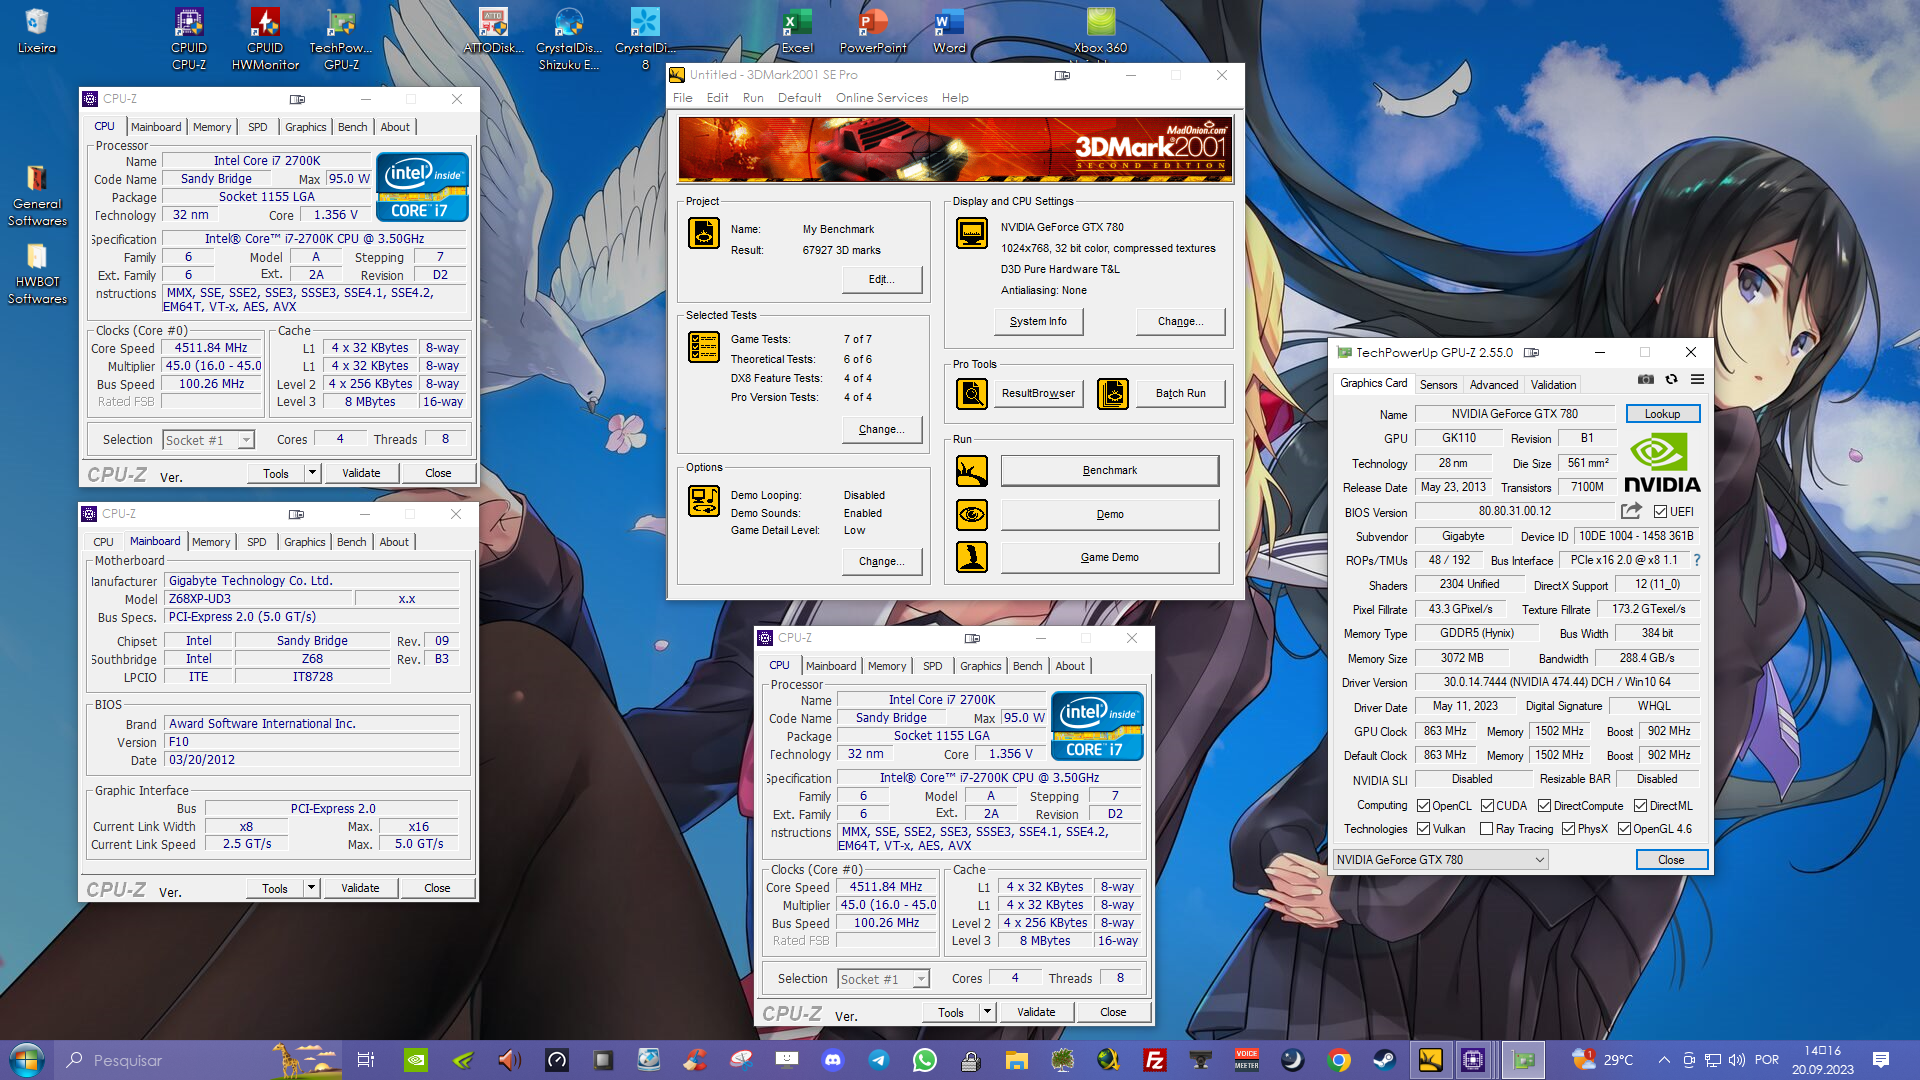The height and width of the screenshot is (1080, 1920).
Task: Click Bus Interface question mark in GPU-Z
Action: click(x=1697, y=560)
